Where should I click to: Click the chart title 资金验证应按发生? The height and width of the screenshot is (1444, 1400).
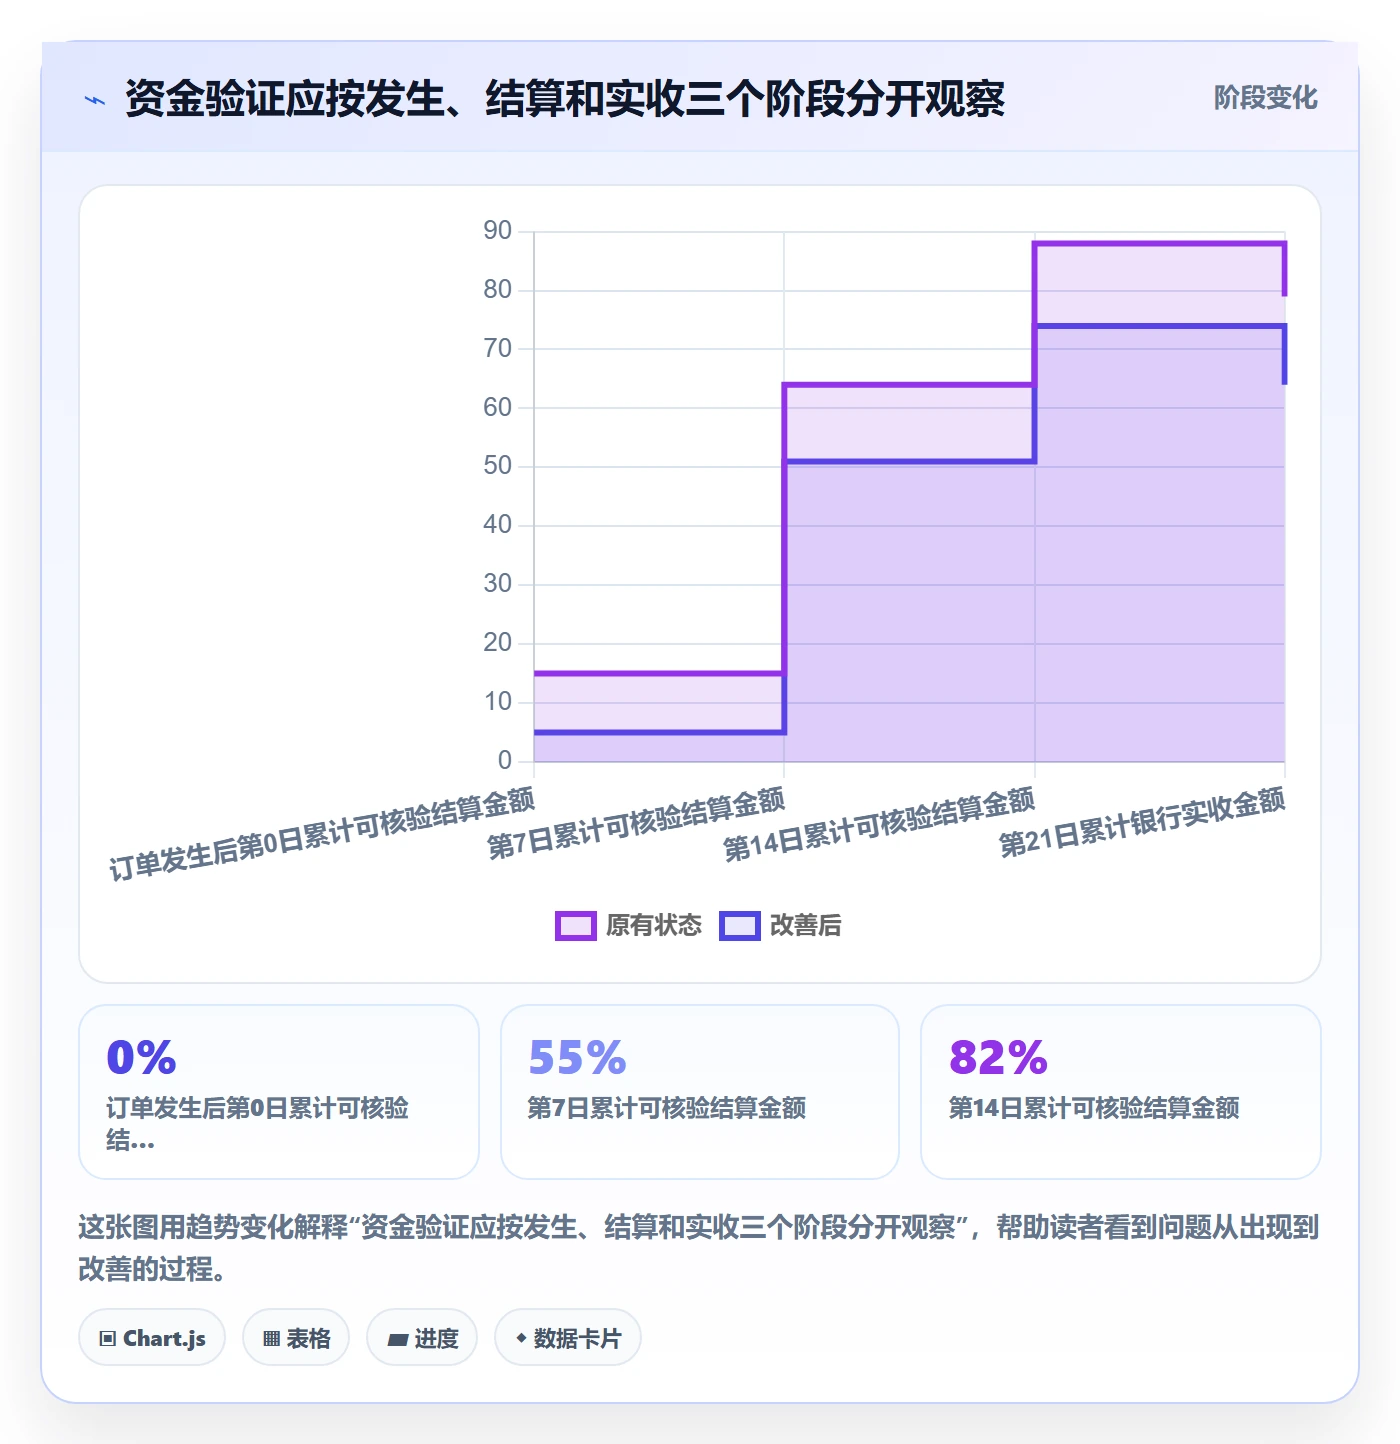pyautogui.click(x=565, y=99)
